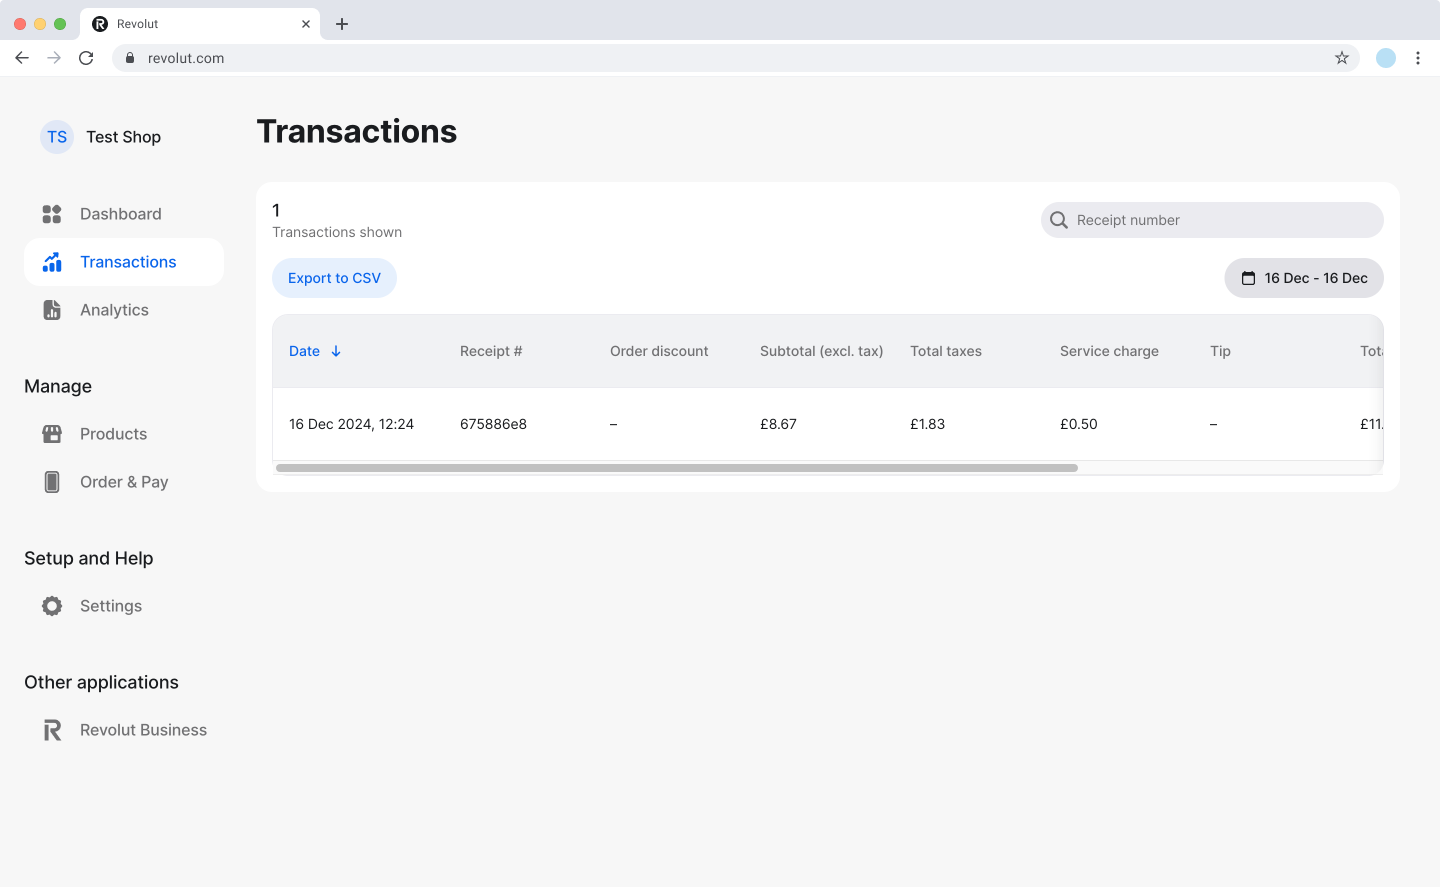Select the Revolut browser tab
Viewport: 1440px width, 887px height.
200,24
